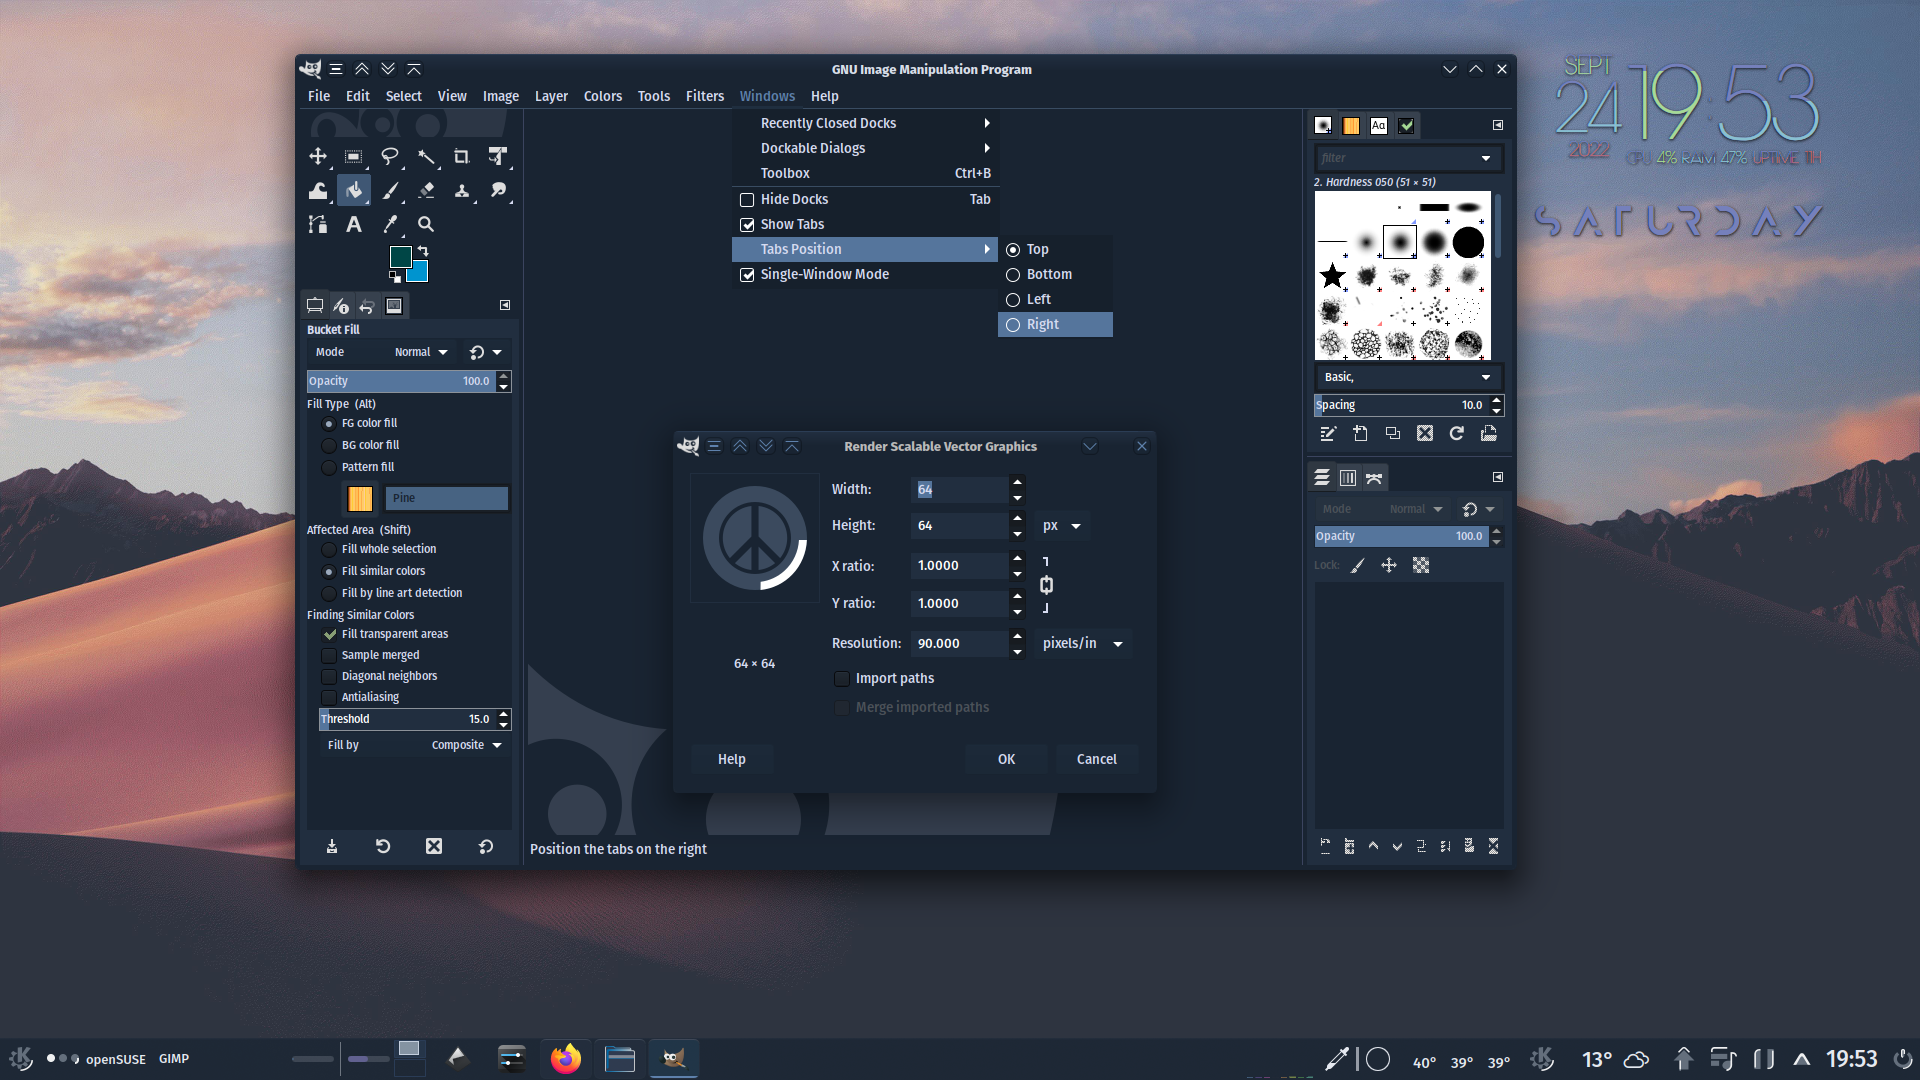Click Cancel in Render SVG dialog
Viewport: 1920px width, 1080px height.
tap(1097, 759)
